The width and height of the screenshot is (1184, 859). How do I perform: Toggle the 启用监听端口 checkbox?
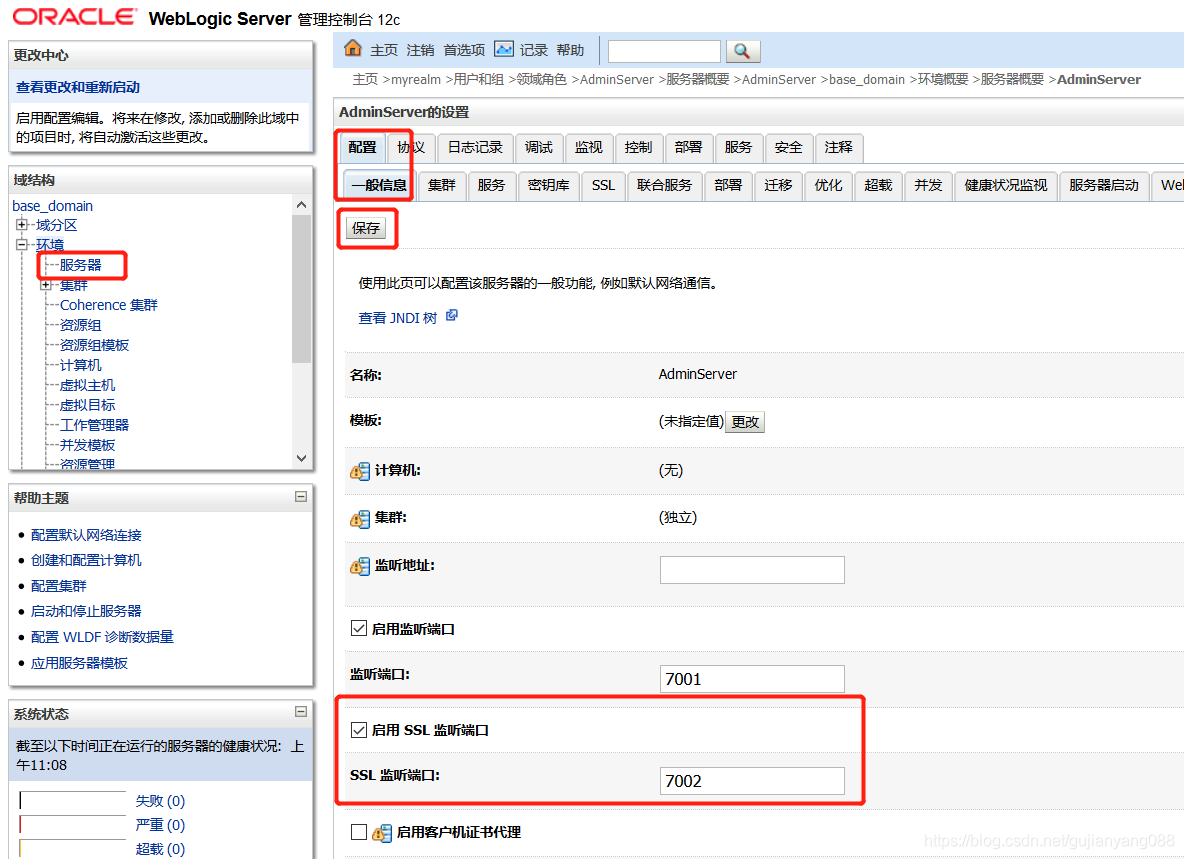pos(359,628)
